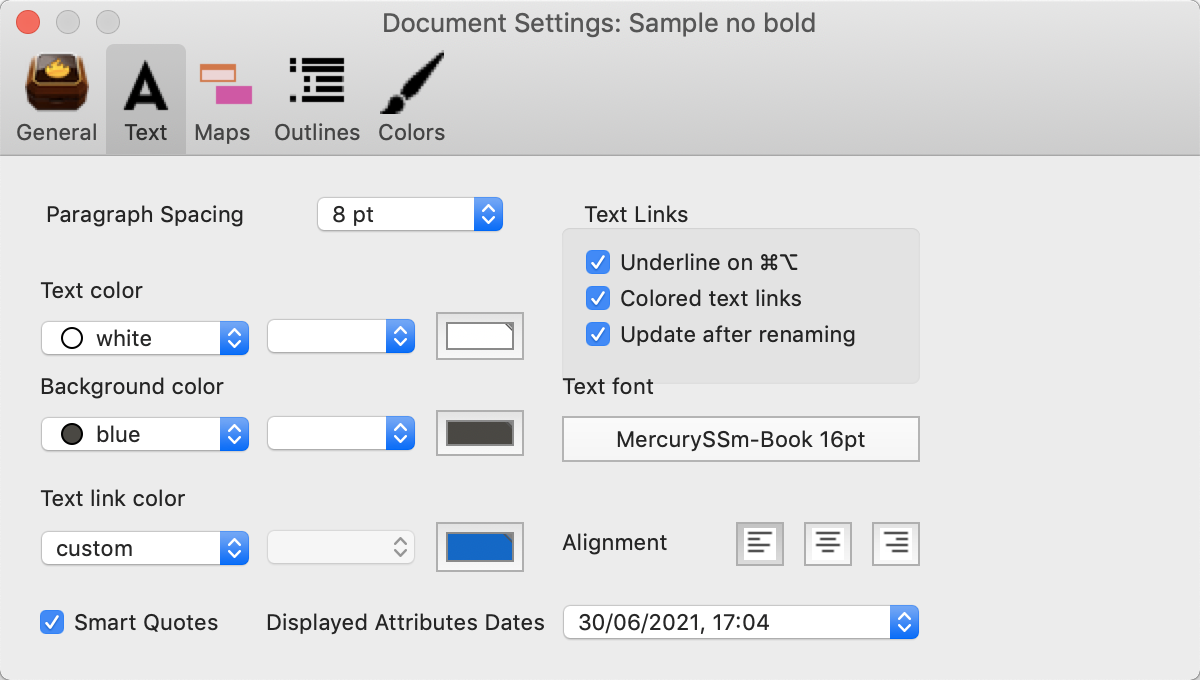Image resolution: width=1200 pixels, height=680 pixels.
Task: Select the Text settings icon
Action: tap(146, 99)
